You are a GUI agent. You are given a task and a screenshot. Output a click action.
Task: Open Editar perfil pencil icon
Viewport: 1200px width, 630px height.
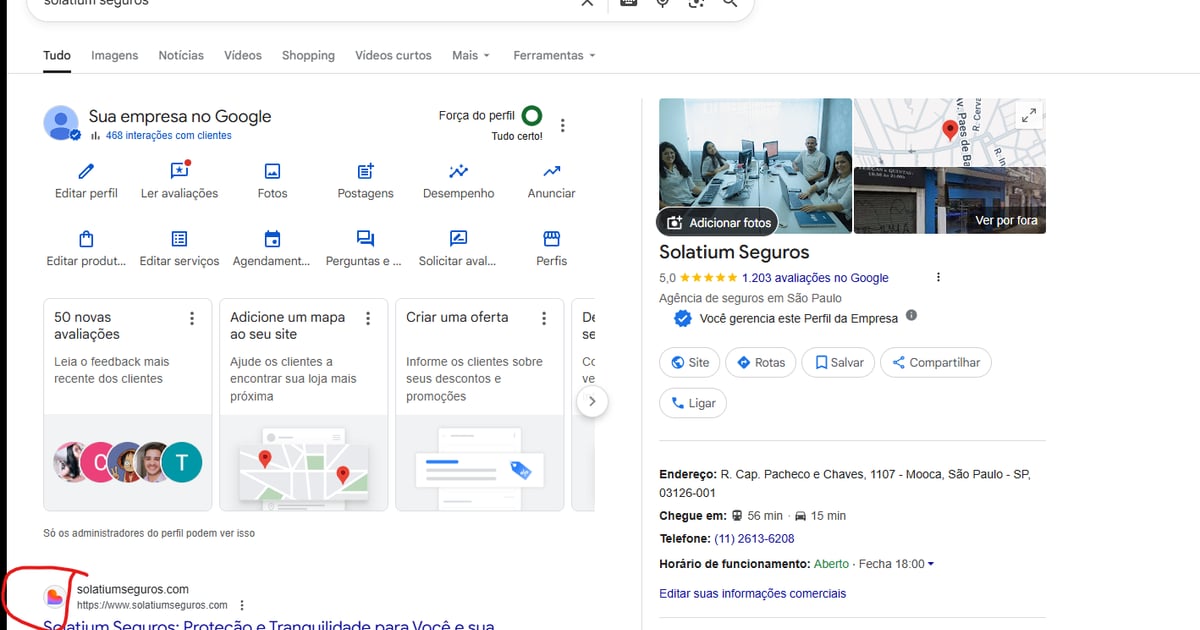(86, 171)
